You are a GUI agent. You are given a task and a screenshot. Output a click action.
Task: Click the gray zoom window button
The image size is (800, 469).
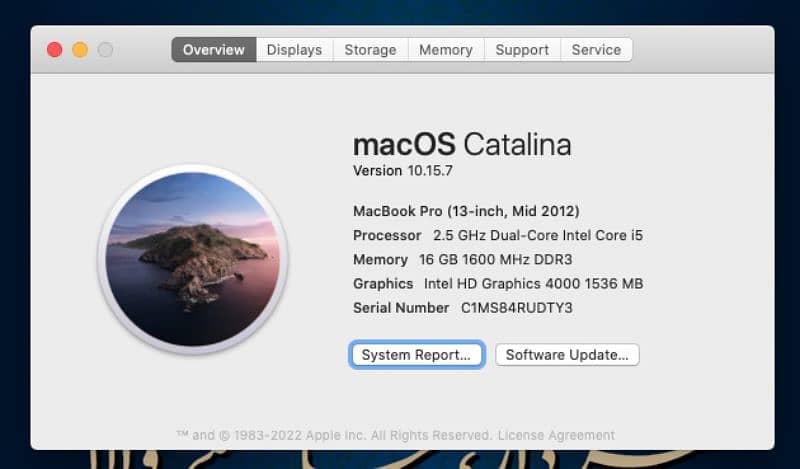click(105, 50)
